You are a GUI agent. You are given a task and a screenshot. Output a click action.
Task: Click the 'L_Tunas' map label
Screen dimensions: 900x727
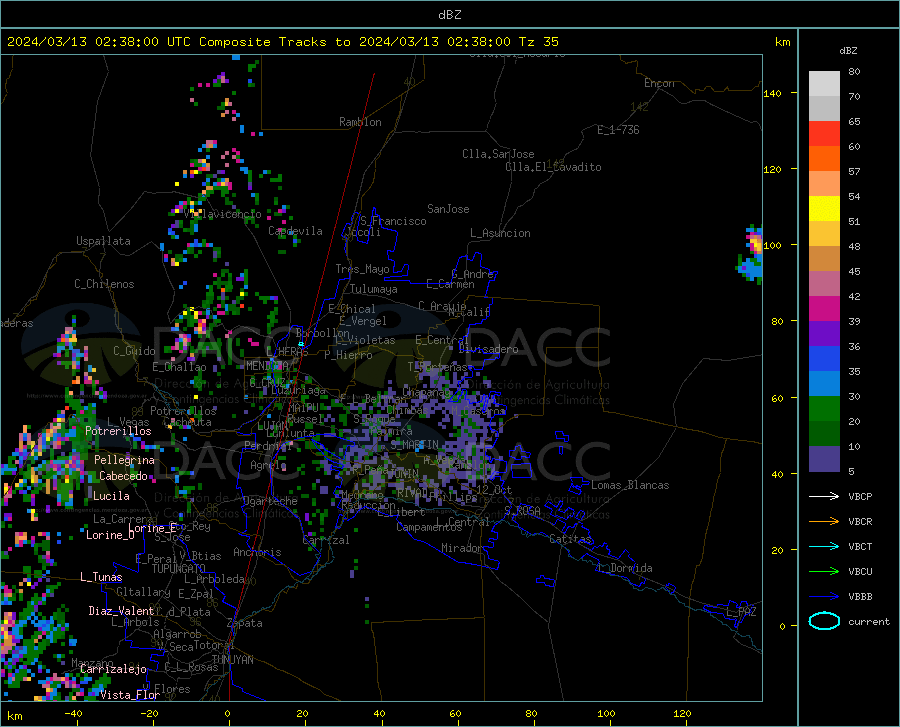tap(101, 577)
